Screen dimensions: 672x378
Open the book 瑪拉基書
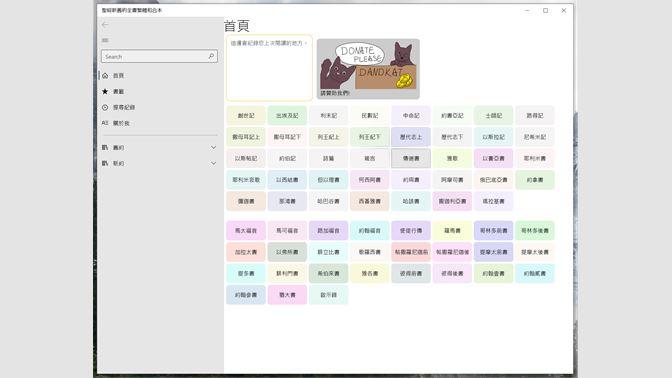494,201
